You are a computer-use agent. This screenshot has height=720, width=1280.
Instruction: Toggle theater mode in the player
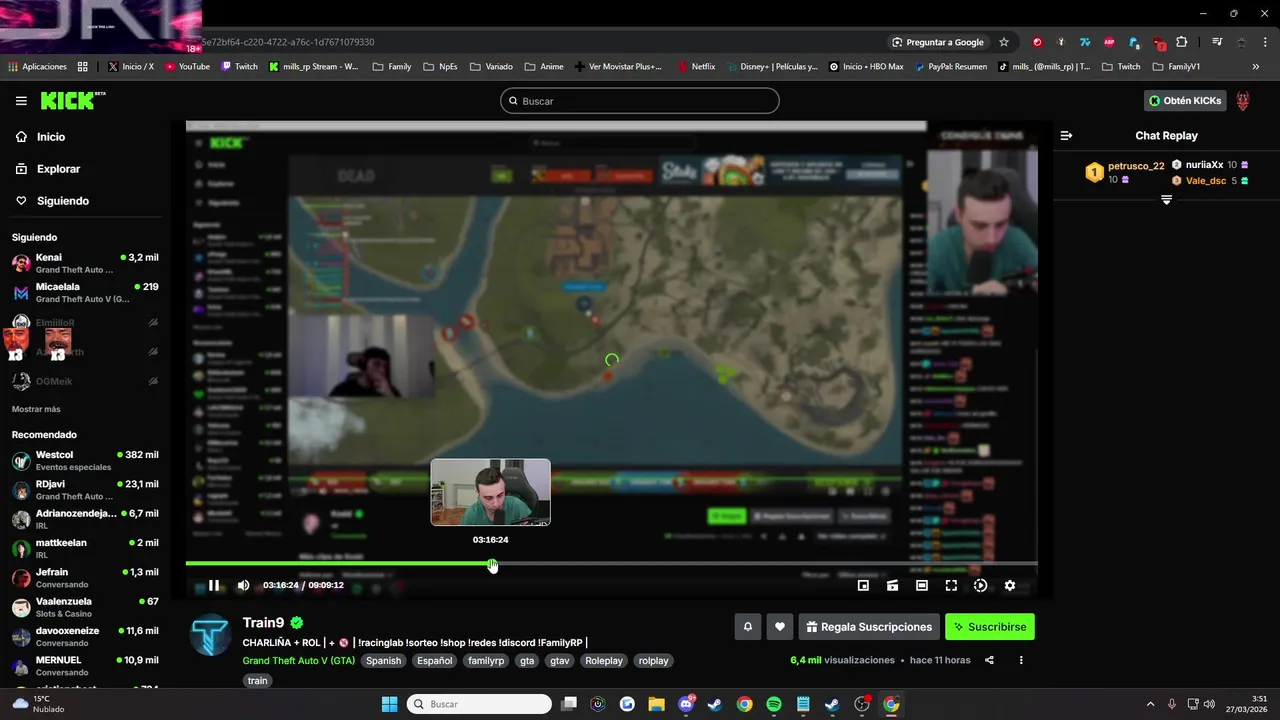pyautogui.click(x=922, y=586)
